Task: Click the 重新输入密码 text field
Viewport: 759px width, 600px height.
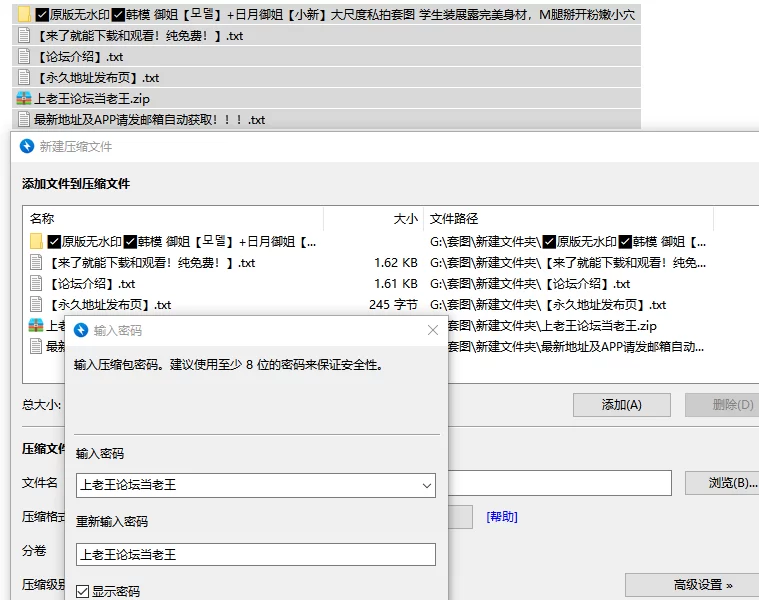Action: click(x=255, y=554)
